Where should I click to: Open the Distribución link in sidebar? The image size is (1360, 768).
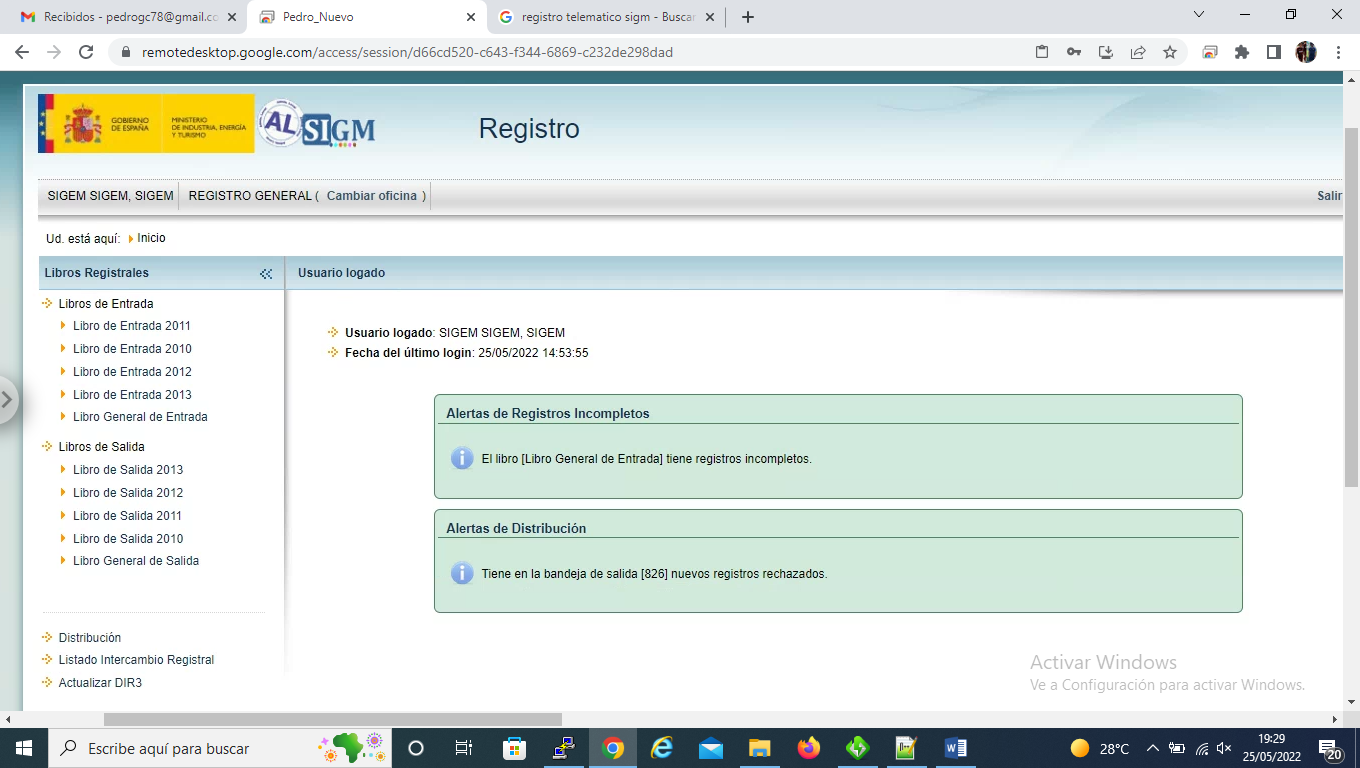90,638
